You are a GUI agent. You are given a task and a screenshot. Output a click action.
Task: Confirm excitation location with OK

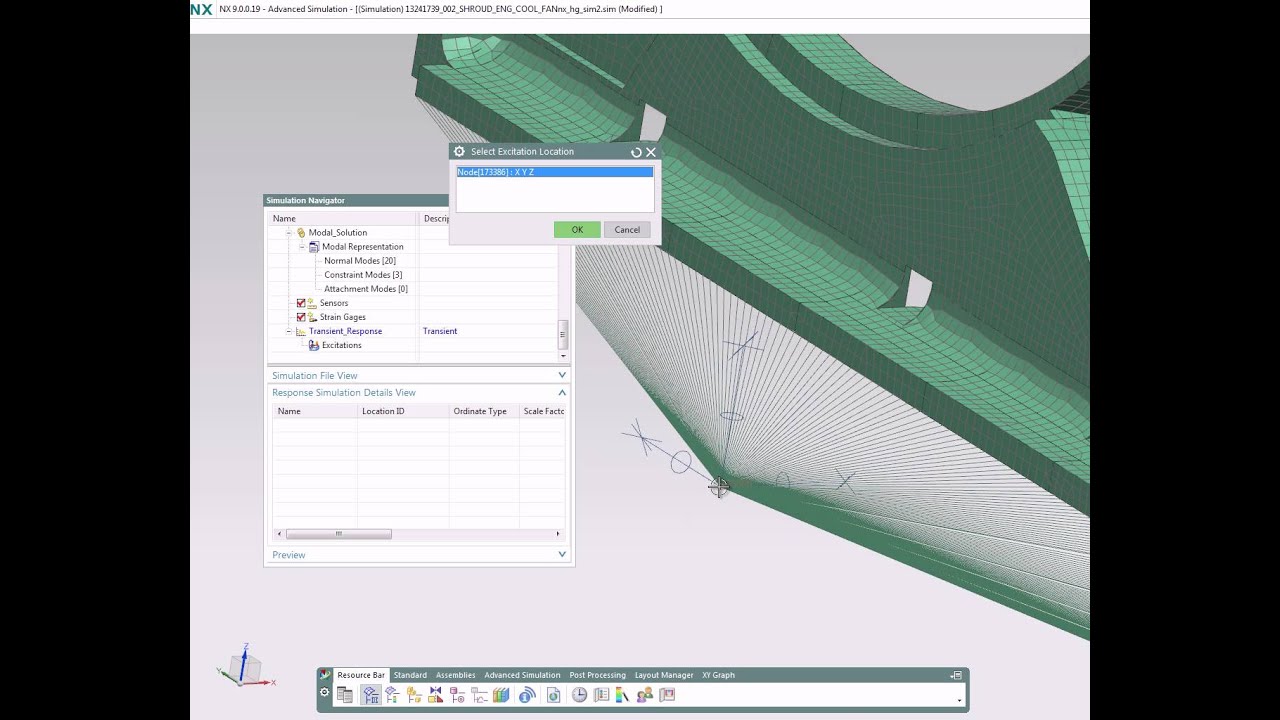click(x=577, y=230)
